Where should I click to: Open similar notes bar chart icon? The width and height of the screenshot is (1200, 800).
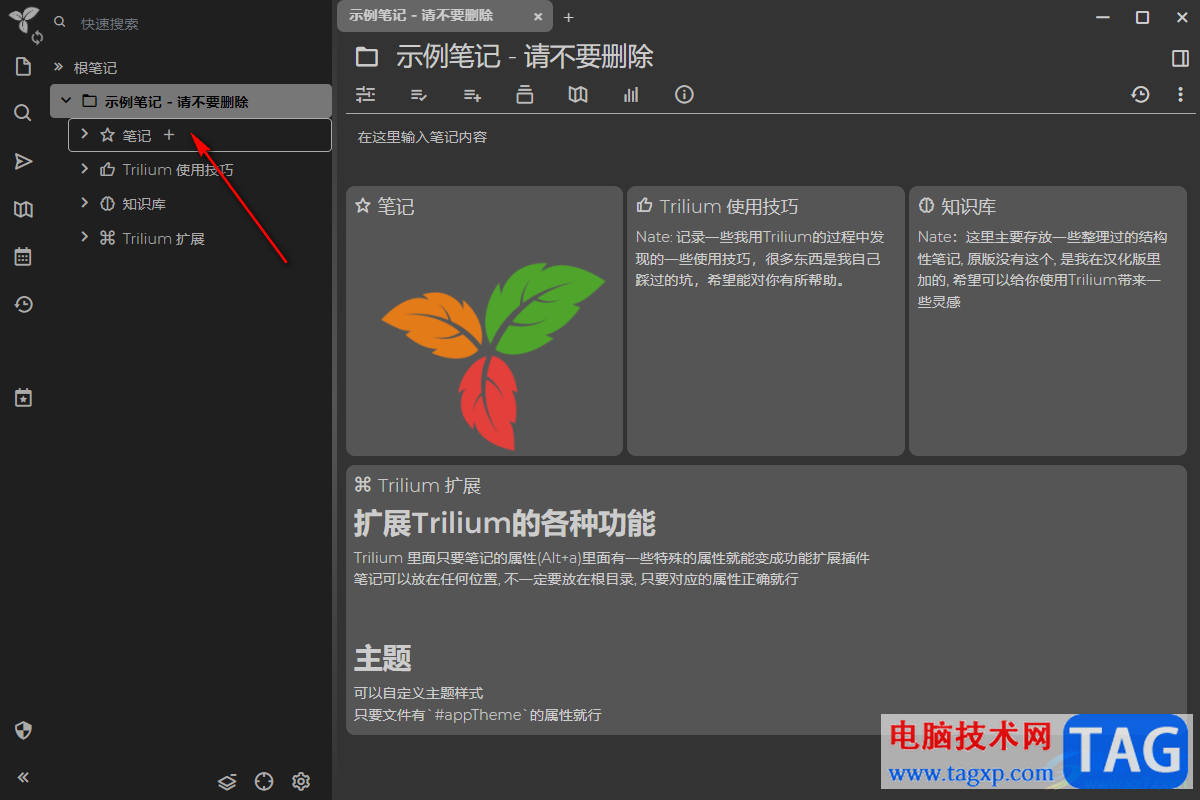point(631,95)
